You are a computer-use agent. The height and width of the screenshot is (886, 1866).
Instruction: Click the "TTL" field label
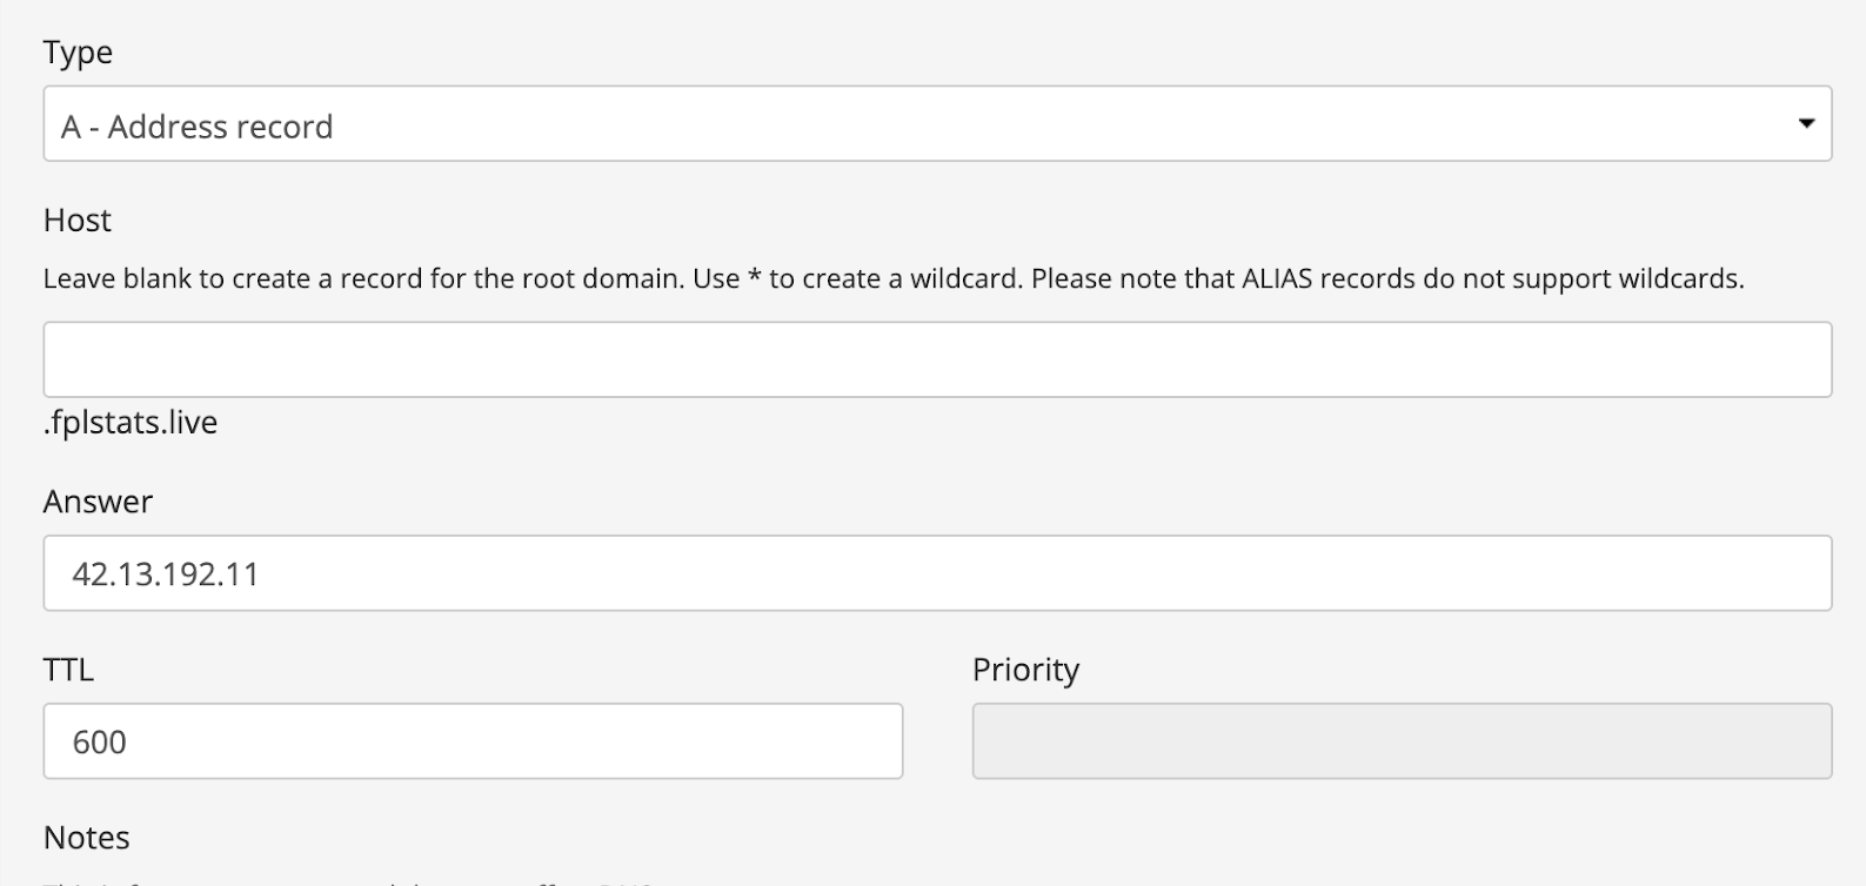(68, 669)
